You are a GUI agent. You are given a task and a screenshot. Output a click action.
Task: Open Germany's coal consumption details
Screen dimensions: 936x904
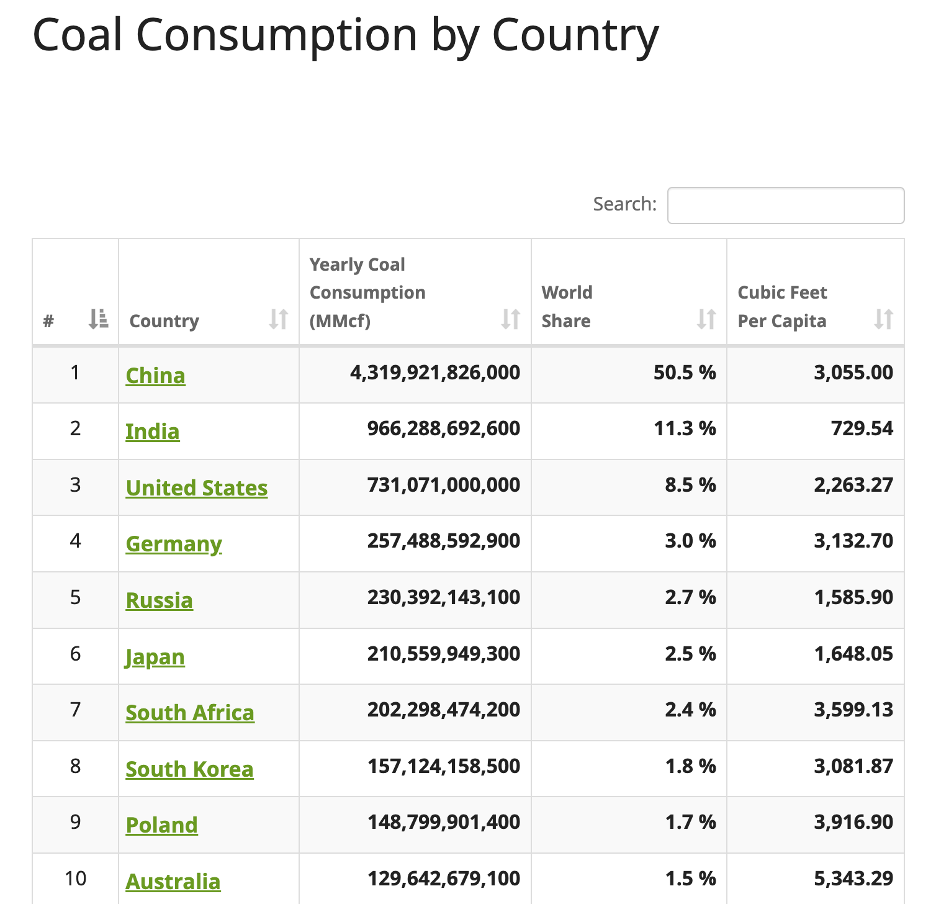point(173,543)
